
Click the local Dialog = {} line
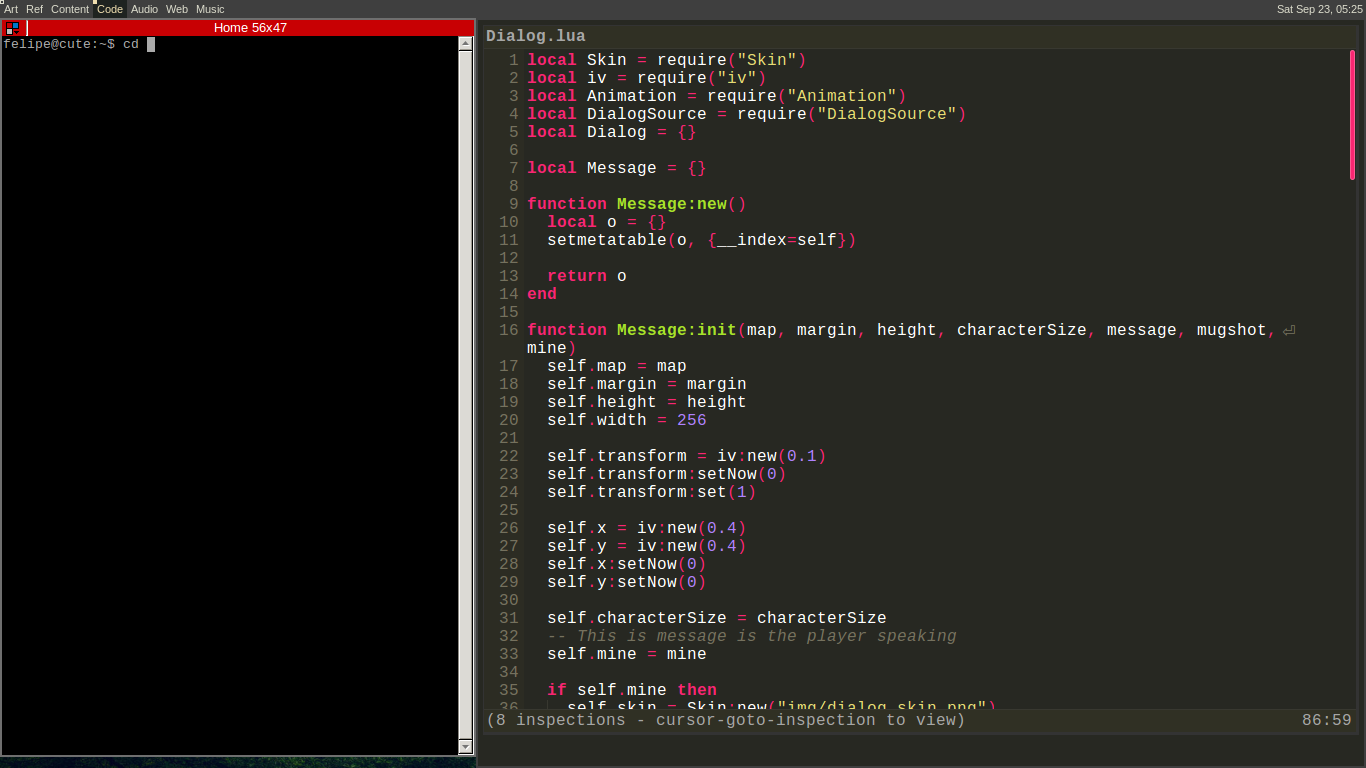pyautogui.click(x=612, y=132)
